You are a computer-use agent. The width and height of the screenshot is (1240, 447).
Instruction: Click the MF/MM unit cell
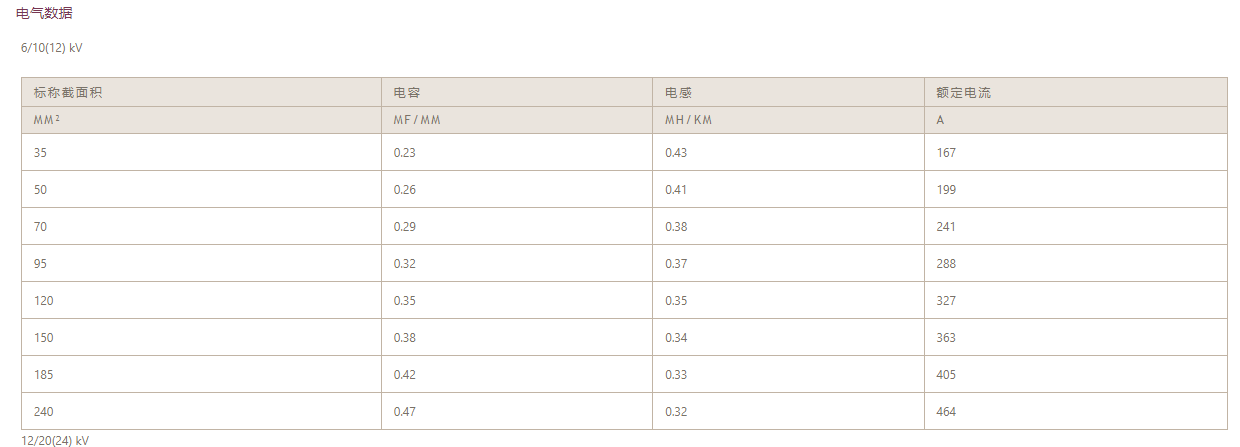(416, 120)
